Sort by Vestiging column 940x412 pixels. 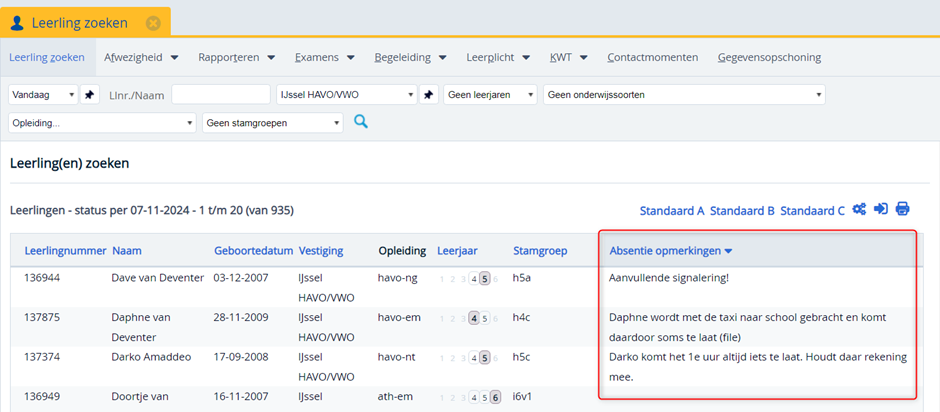click(x=321, y=251)
